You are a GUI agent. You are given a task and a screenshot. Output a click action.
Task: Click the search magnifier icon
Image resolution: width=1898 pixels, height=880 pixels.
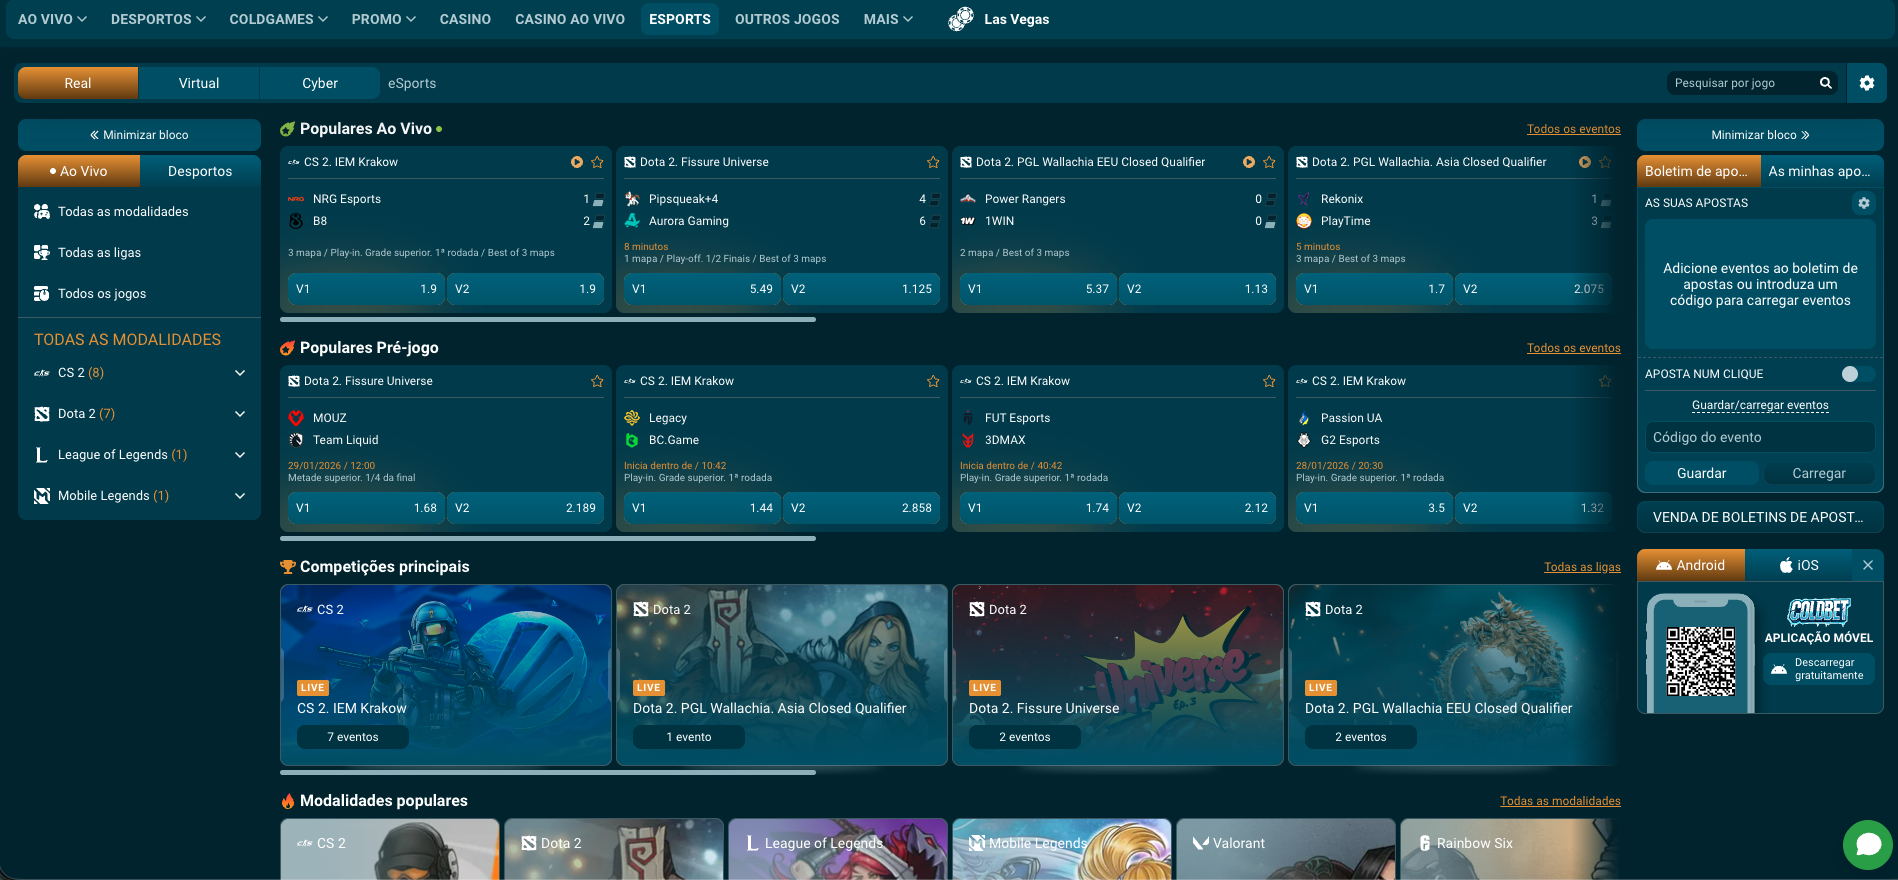coord(1825,83)
